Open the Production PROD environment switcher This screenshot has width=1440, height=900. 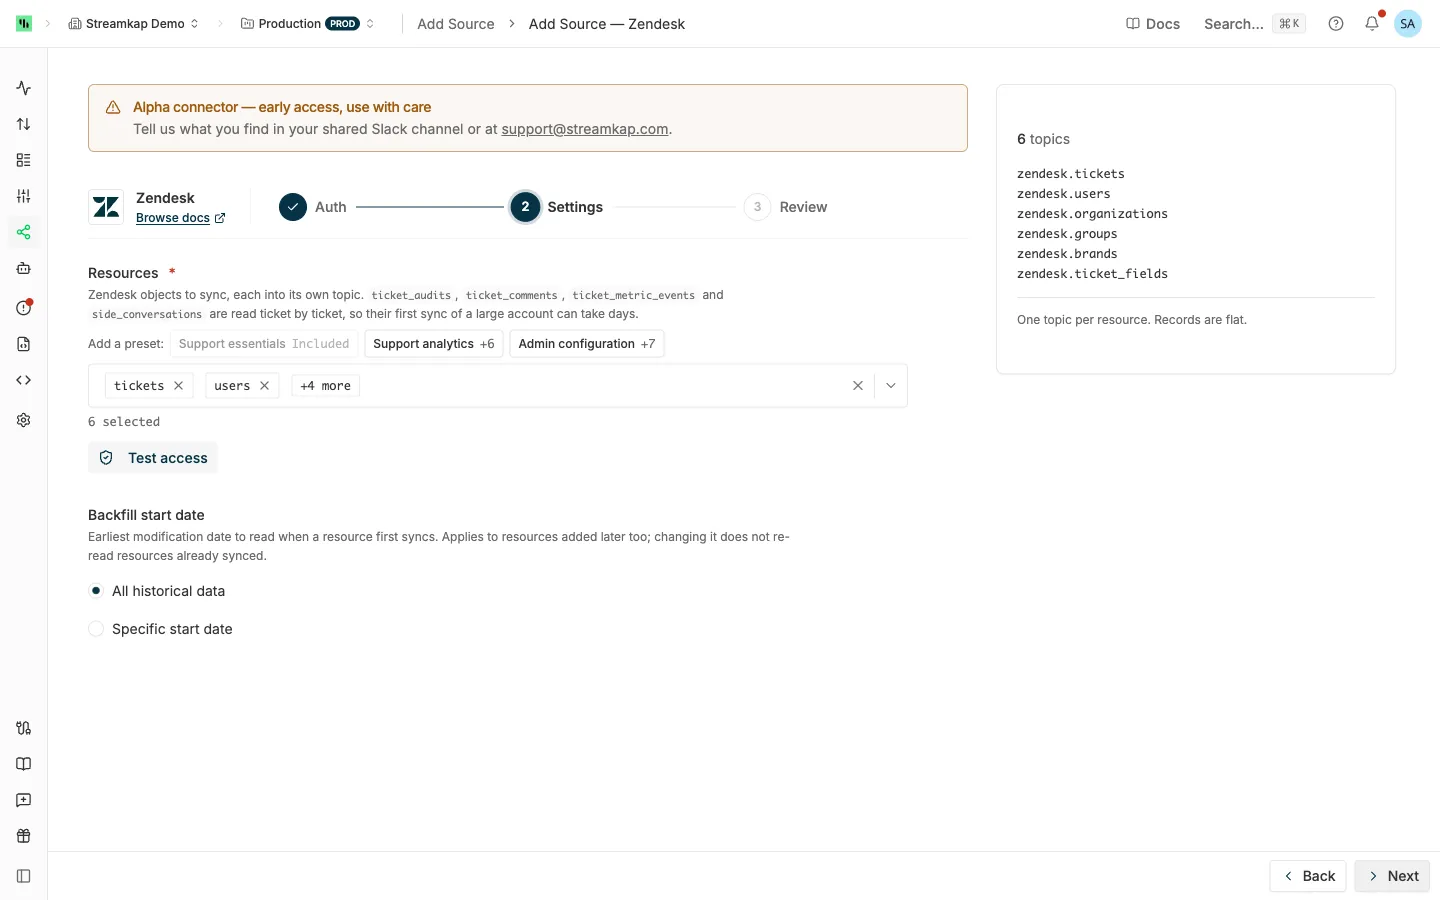[x=308, y=24]
